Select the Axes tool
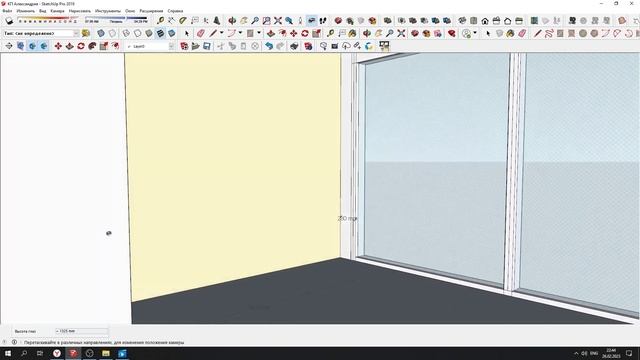 (206, 20)
